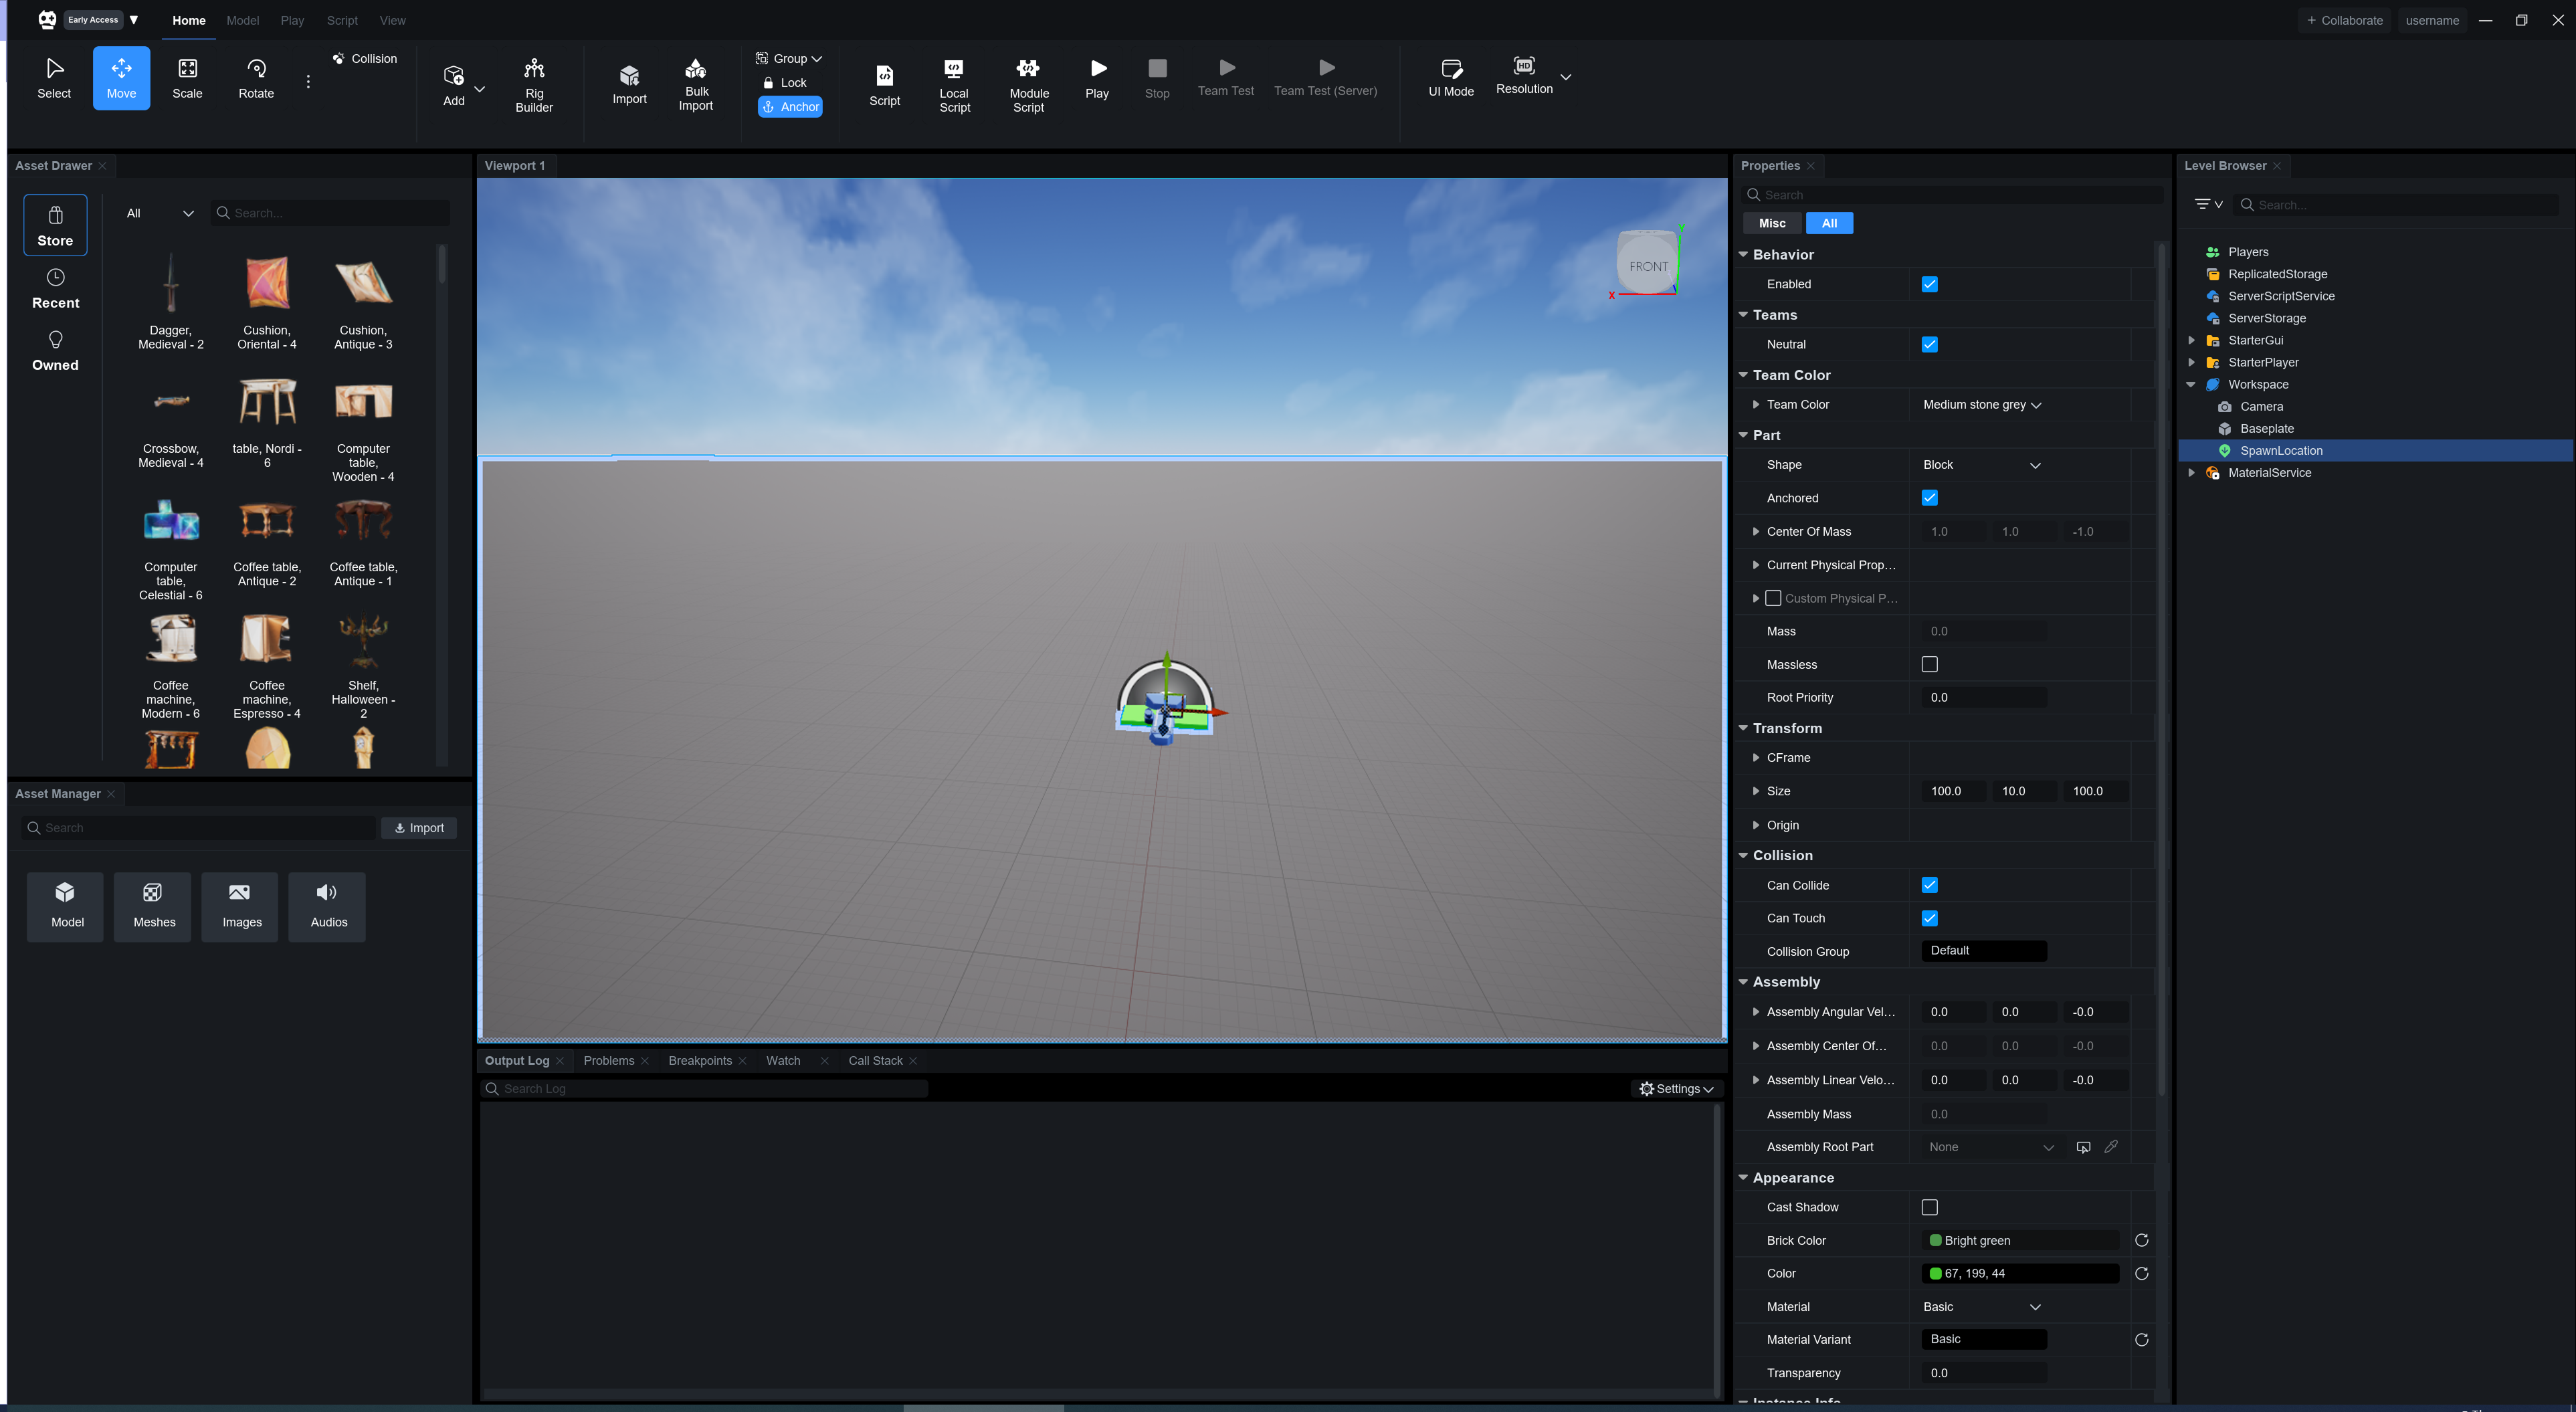Select the Scale tool
Screen dimensions: 2576x1412
[187, 78]
